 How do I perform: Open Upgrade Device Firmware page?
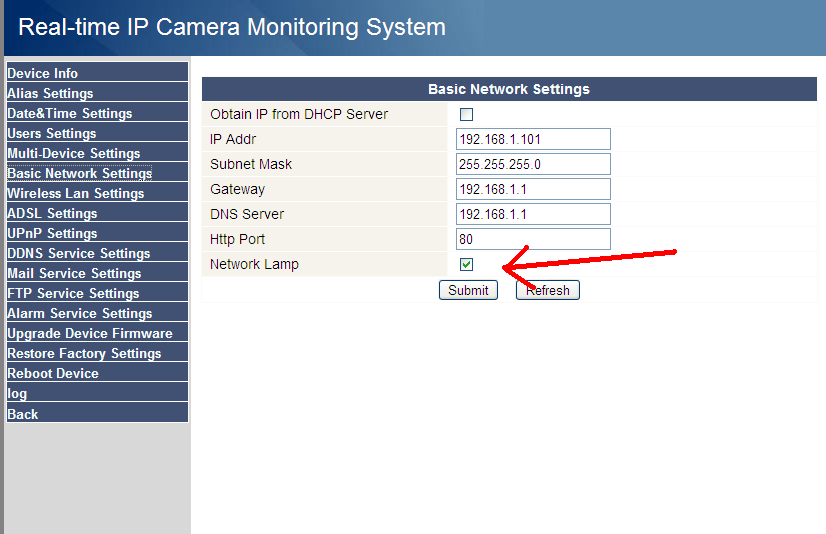click(x=90, y=333)
